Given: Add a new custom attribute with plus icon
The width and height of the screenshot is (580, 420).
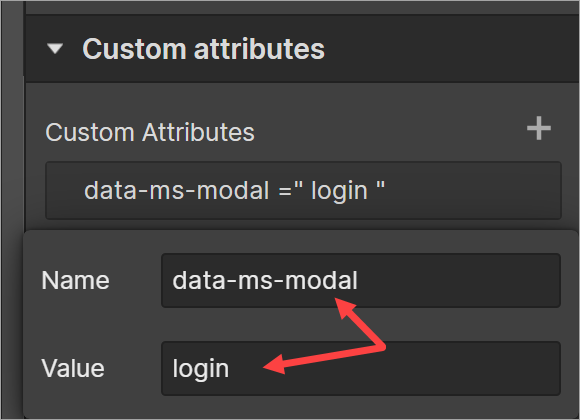Looking at the screenshot, I should (539, 128).
